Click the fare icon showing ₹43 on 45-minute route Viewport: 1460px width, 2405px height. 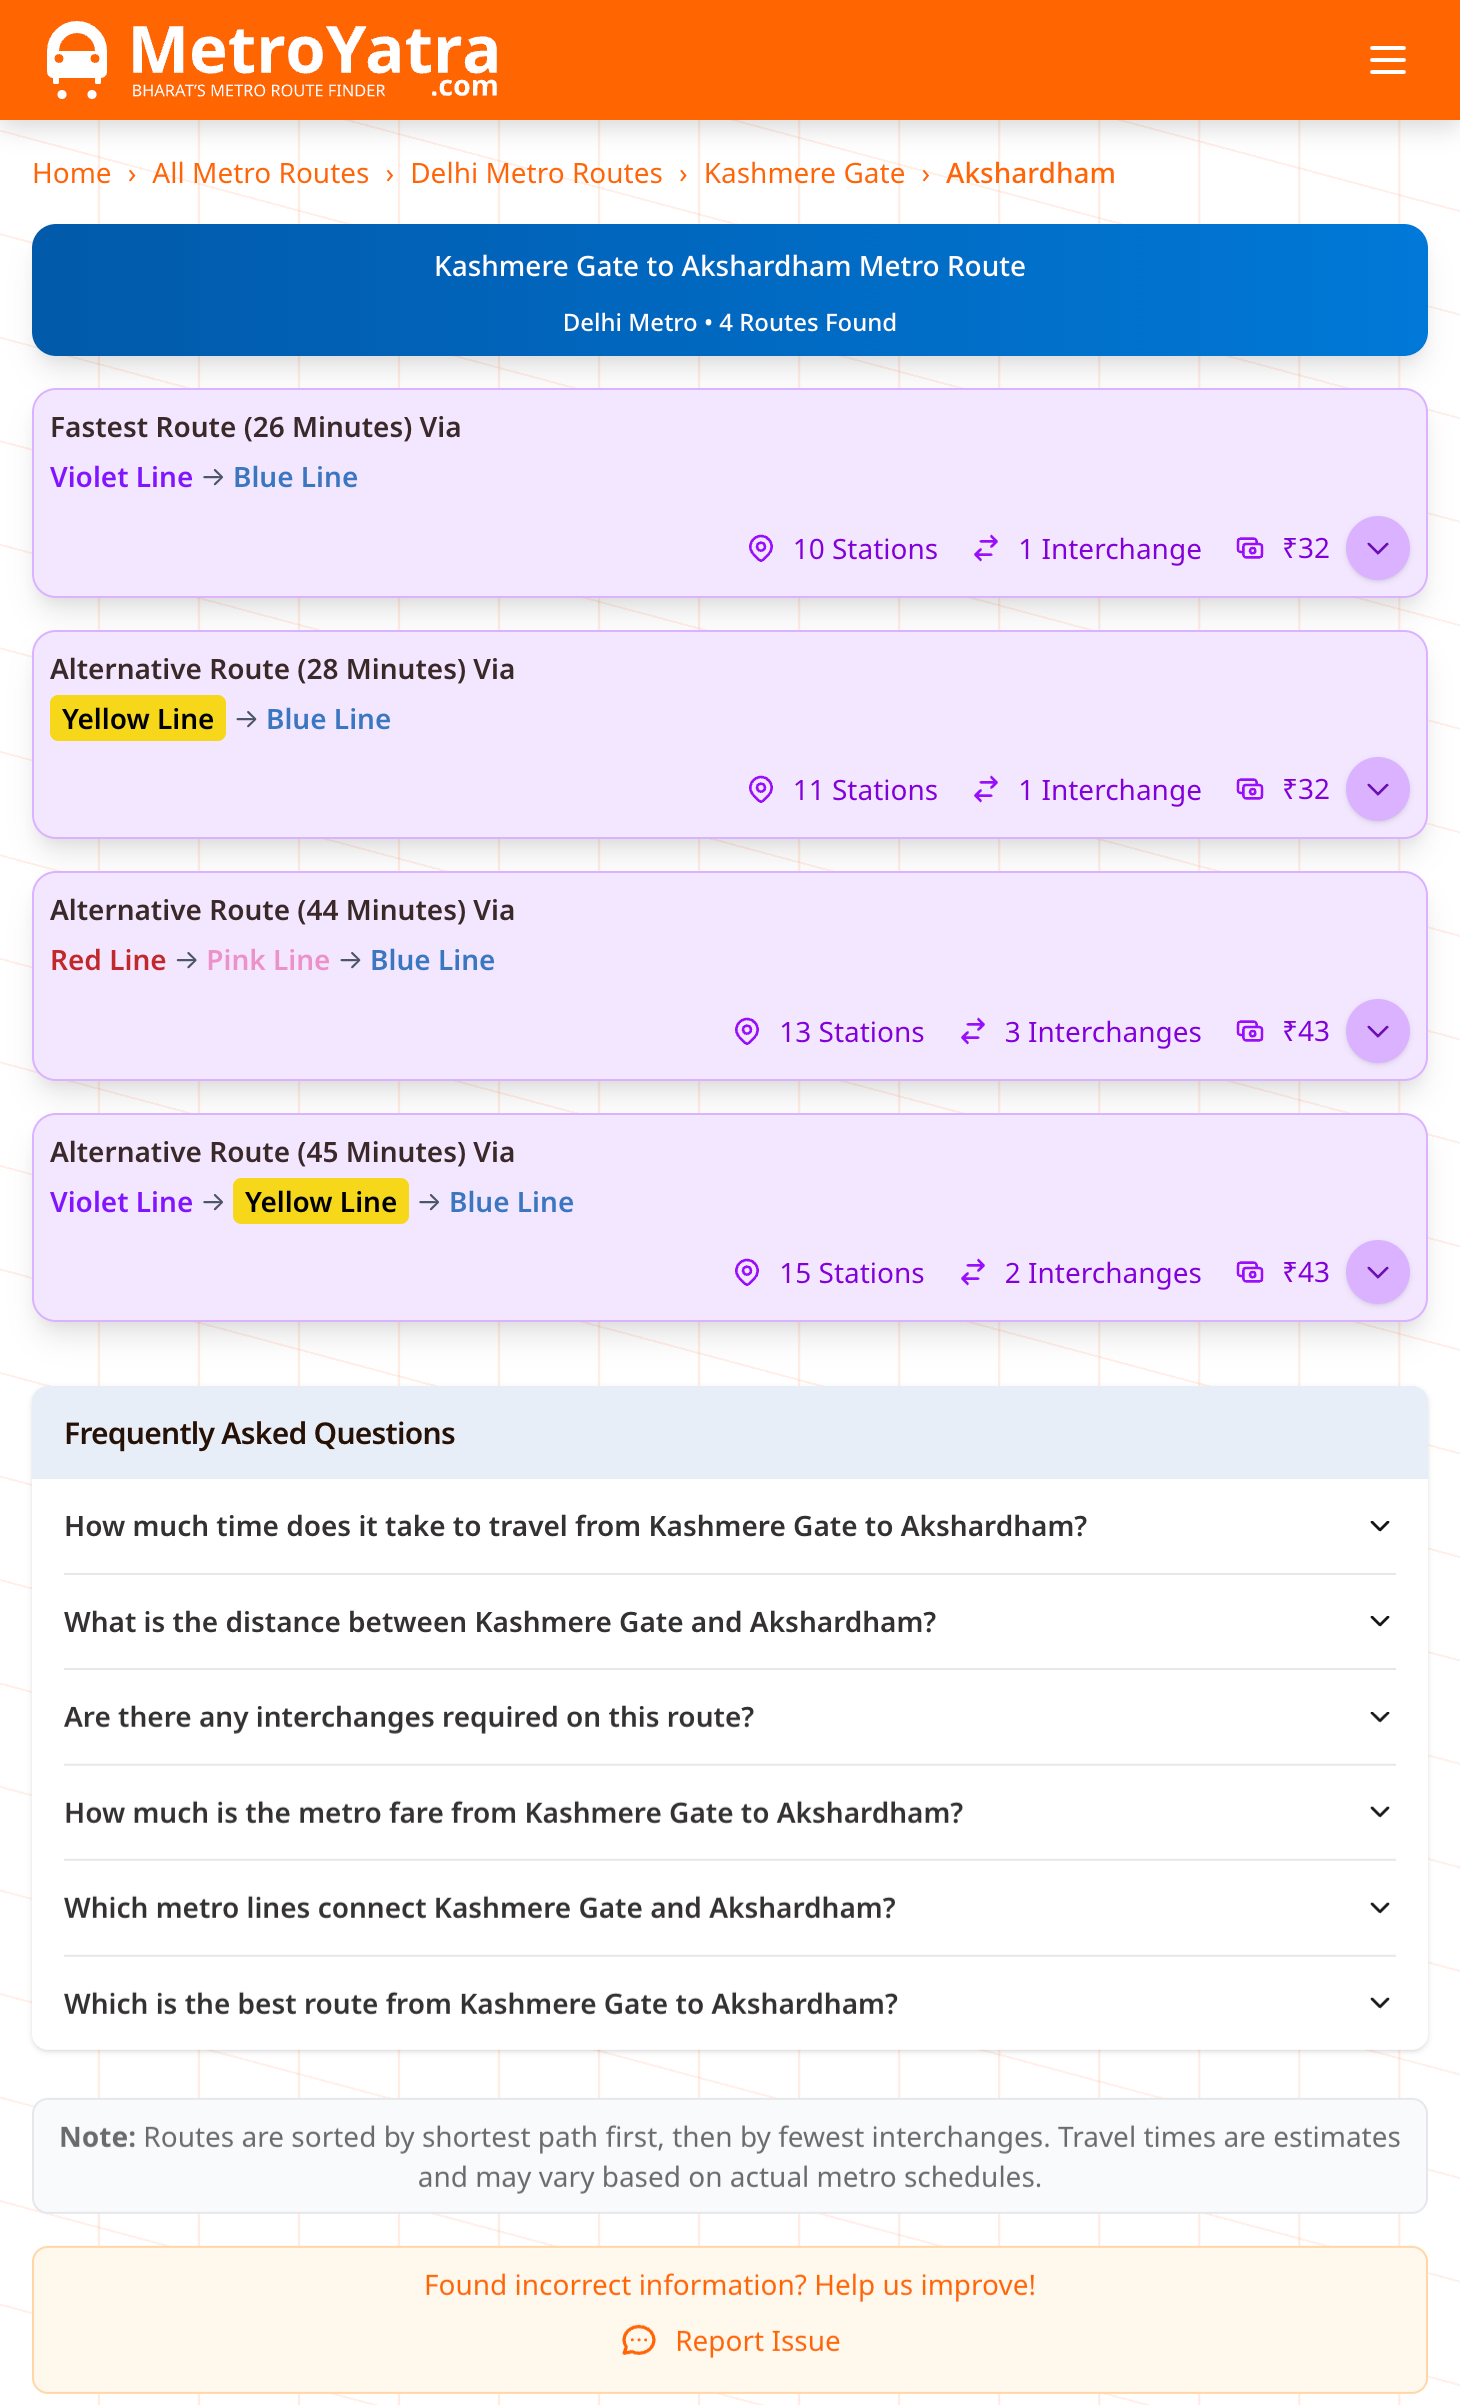(1250, 1272)
